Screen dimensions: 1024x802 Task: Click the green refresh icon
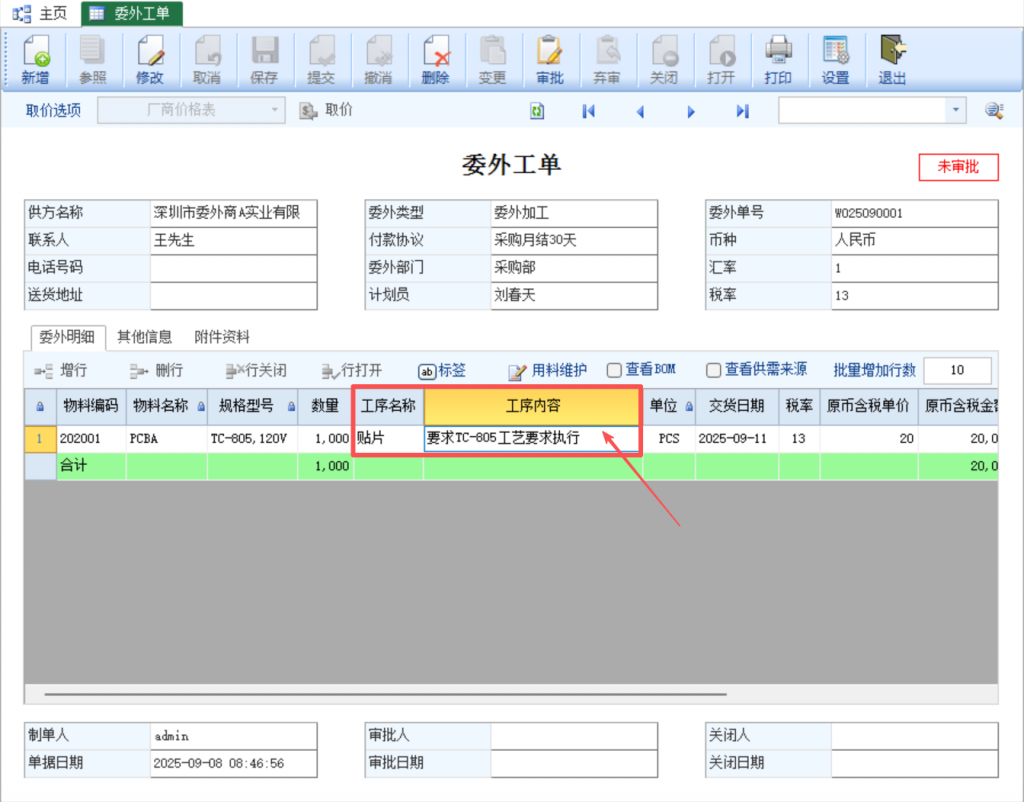click(537, 111)
